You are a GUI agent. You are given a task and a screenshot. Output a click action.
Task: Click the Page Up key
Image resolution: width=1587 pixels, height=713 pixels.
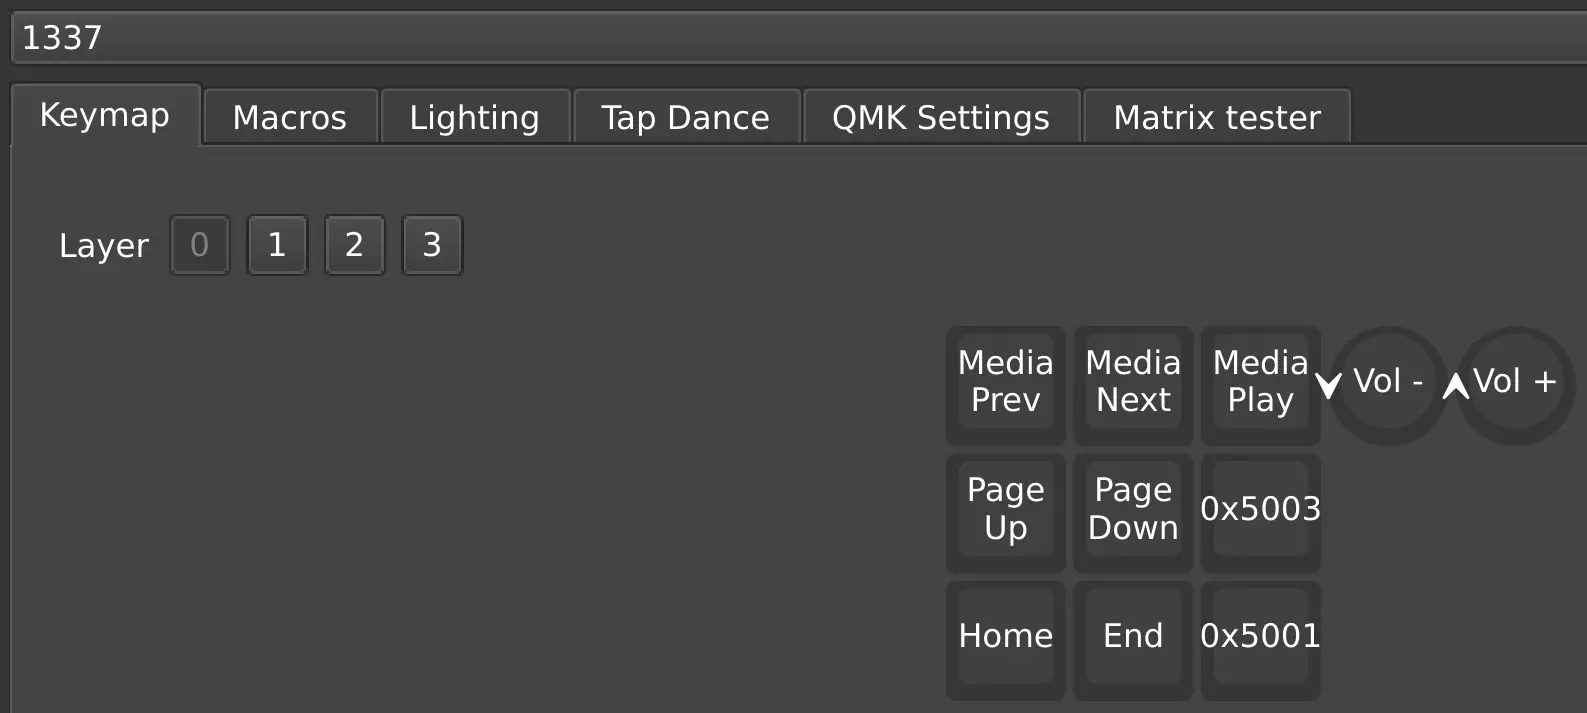tap(1005, 511)
